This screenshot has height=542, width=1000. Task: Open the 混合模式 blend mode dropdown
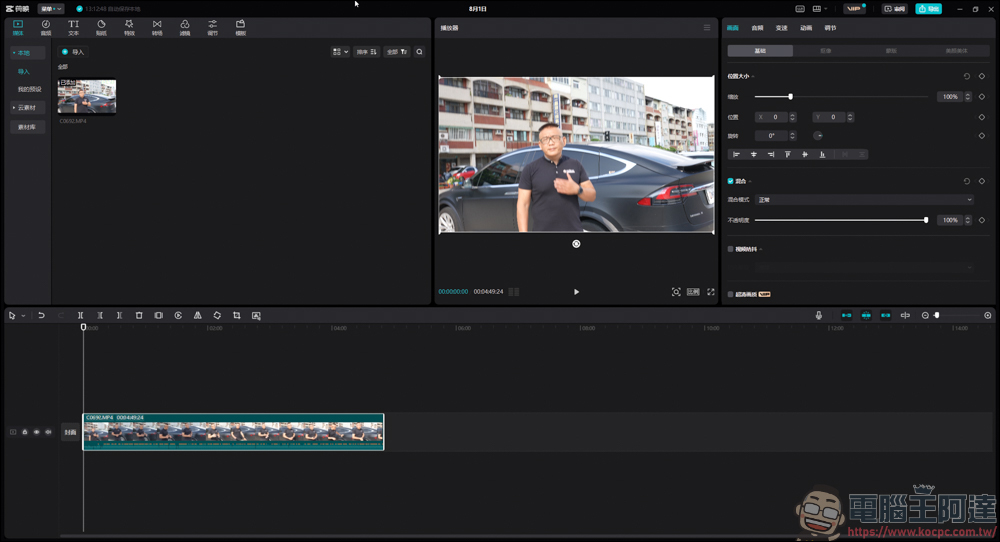[x=864, y=200]
